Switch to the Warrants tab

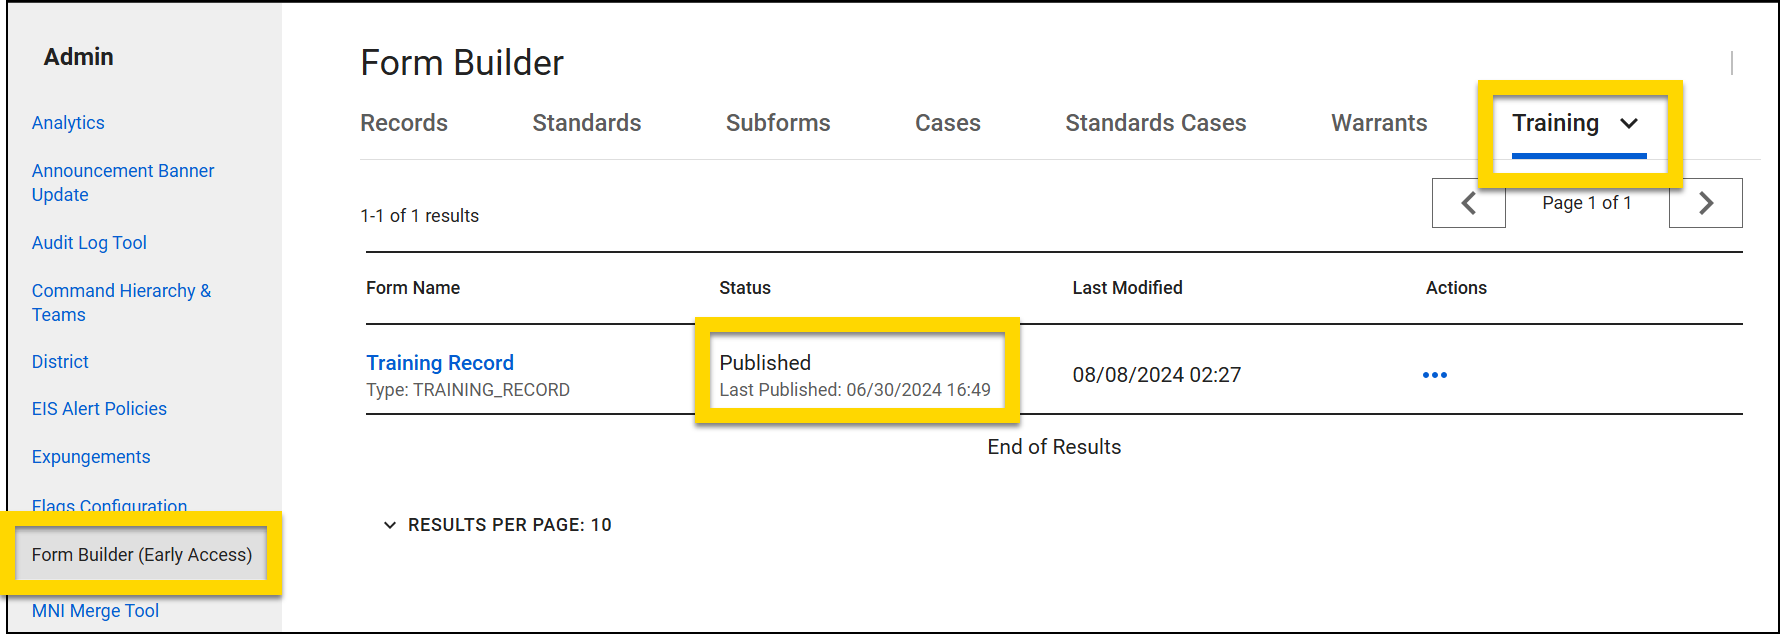pos(1379,122)
